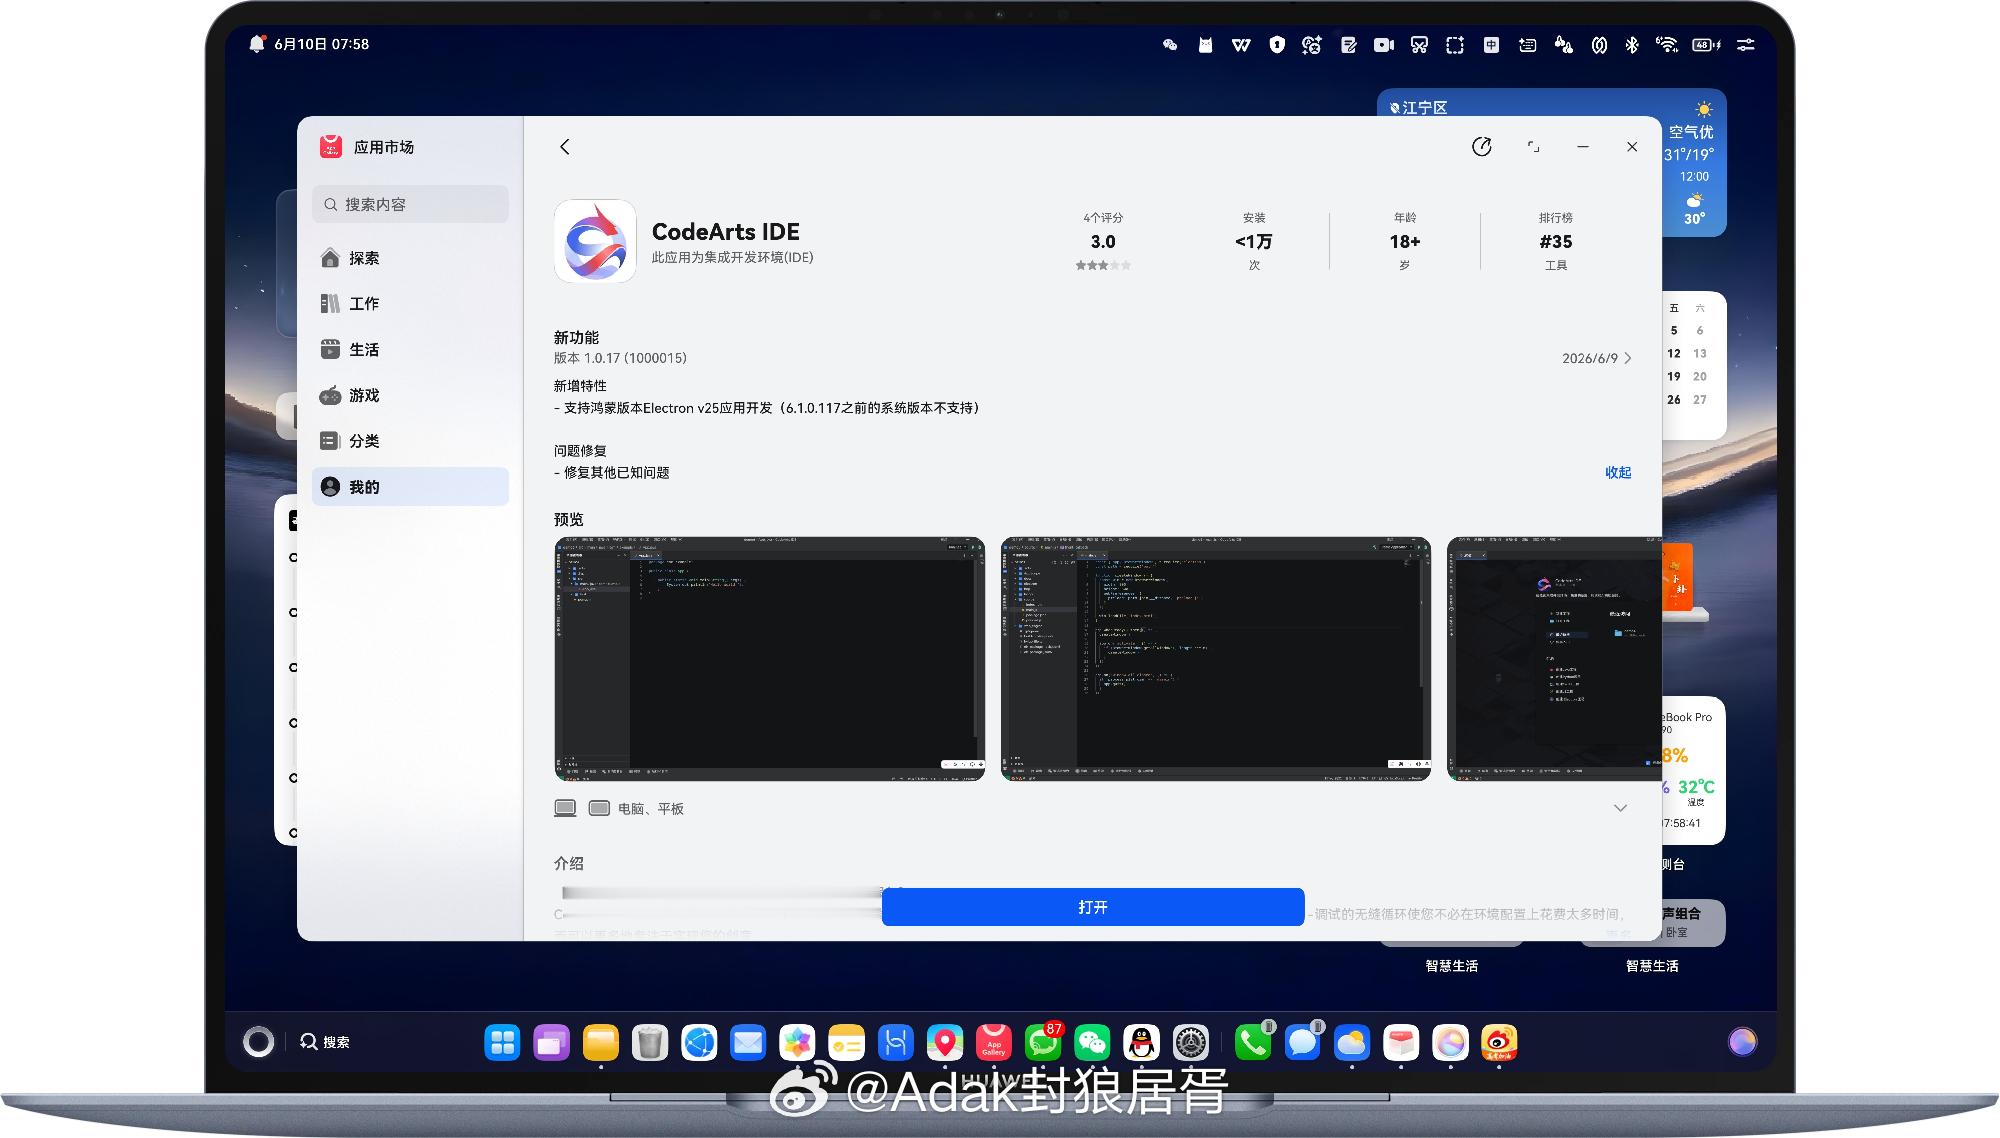The image size is (2000, 1138).
Task: Open the second preview screenshot
Action: (x=1215, y=659)
